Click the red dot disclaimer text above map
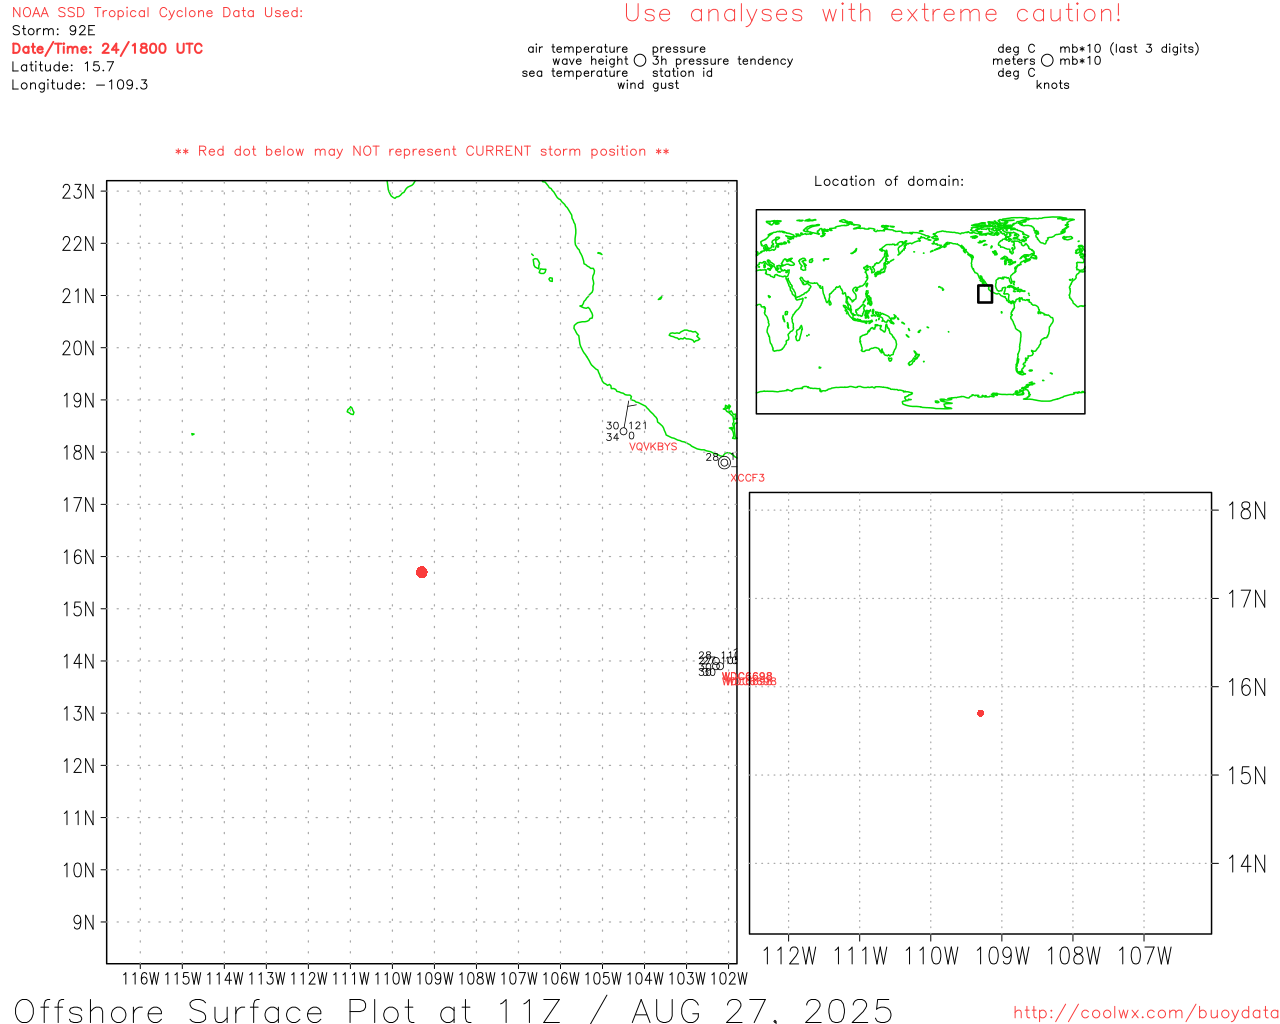This screenshot has width=1280, height=1024. [x=422, y=151]
